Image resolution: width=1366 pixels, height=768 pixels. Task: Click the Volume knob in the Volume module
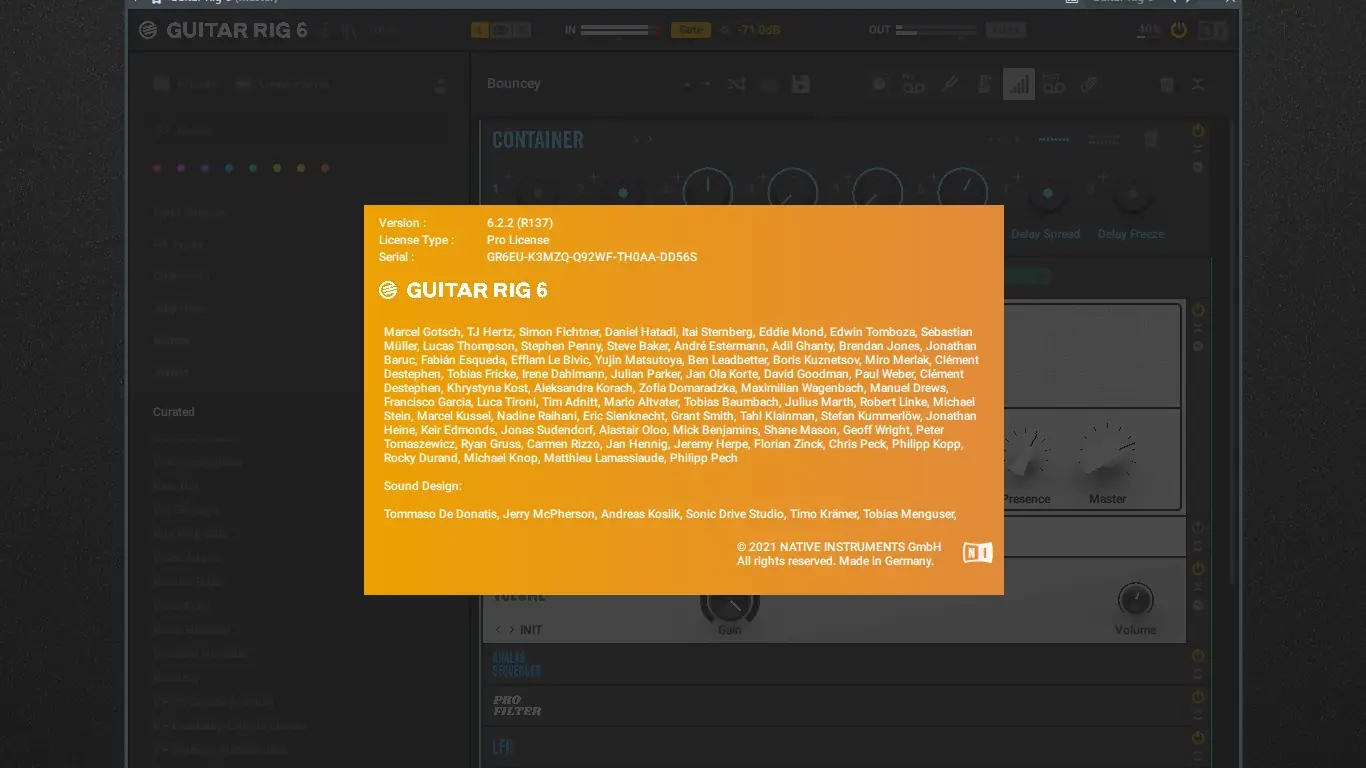pyautogui.click(x=1135, y=600)
